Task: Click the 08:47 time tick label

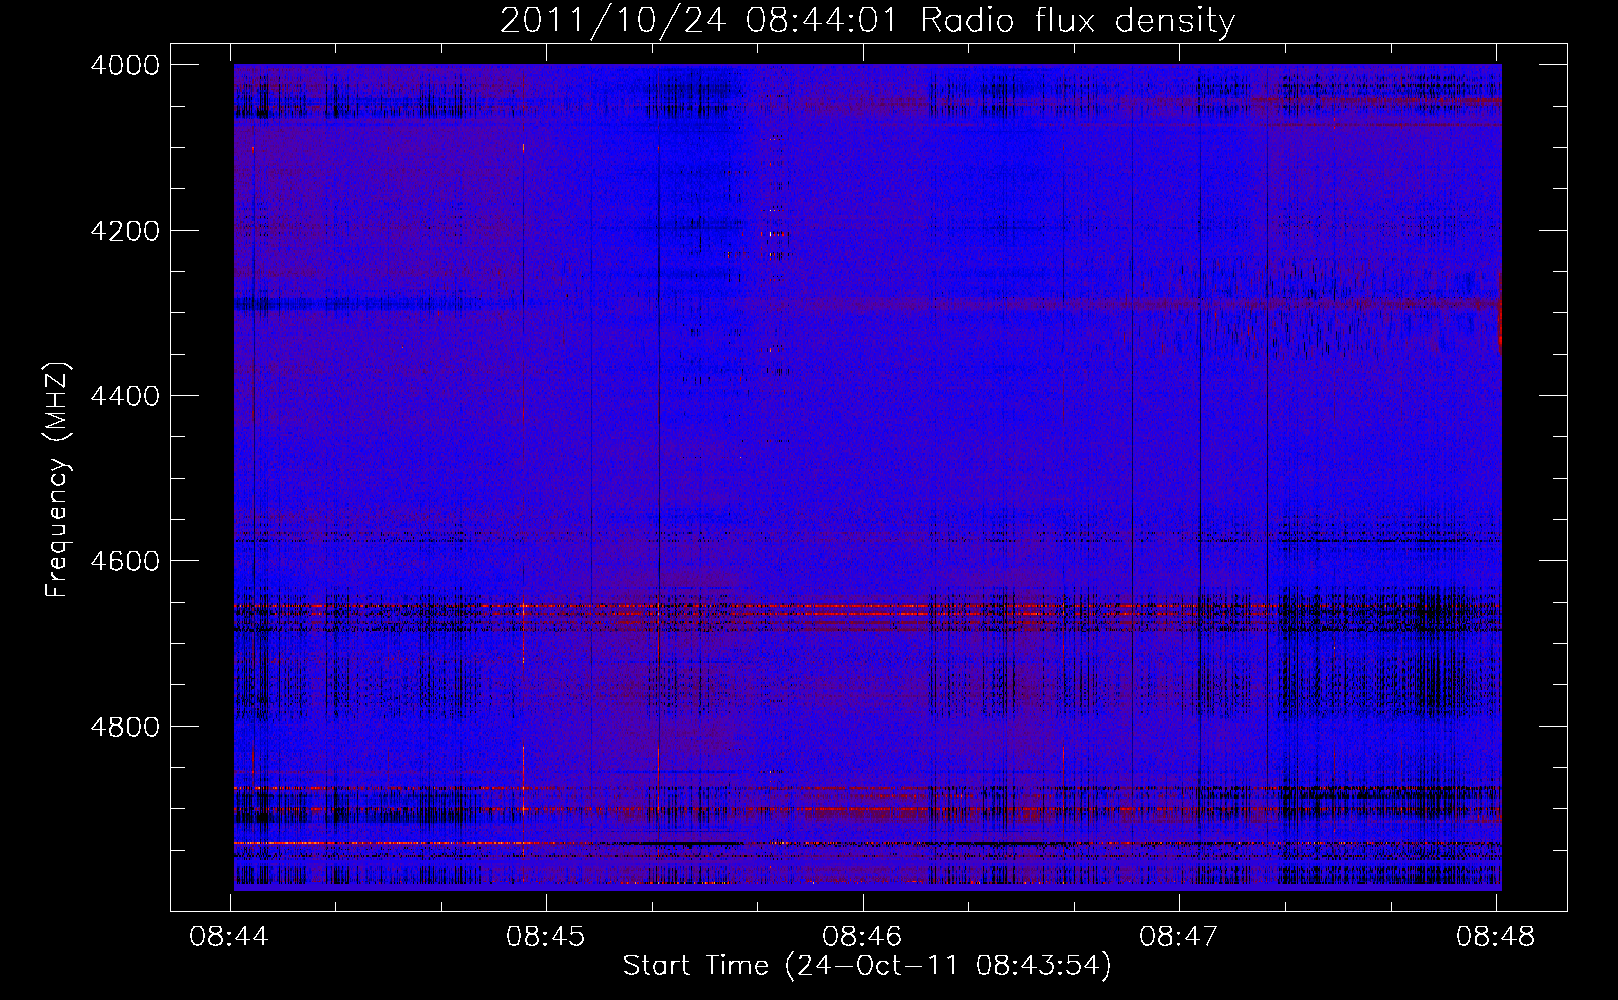Action: [1180, 937]
